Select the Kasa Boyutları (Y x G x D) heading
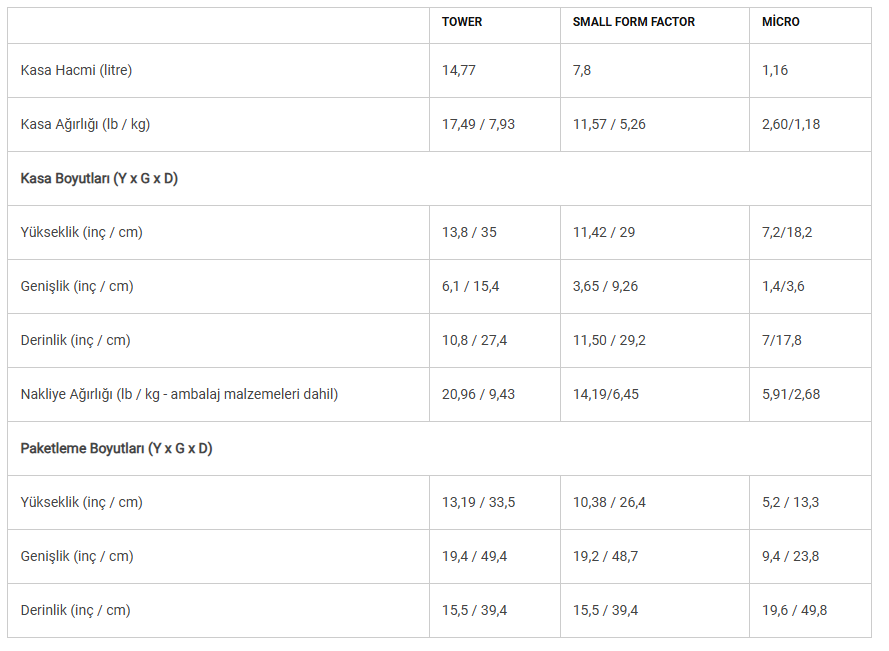The width and height of the screenshot is (889, 651). 99,179
